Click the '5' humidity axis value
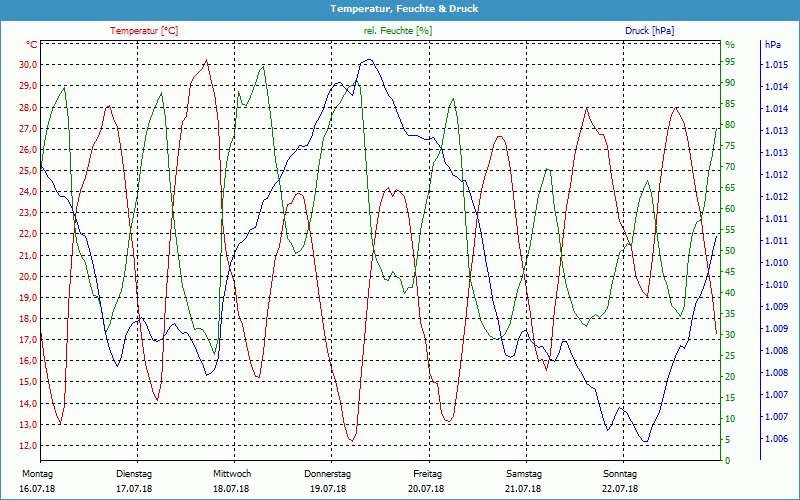Image resolution: width=800 pixels, height=500 pixels. [728, 439]
